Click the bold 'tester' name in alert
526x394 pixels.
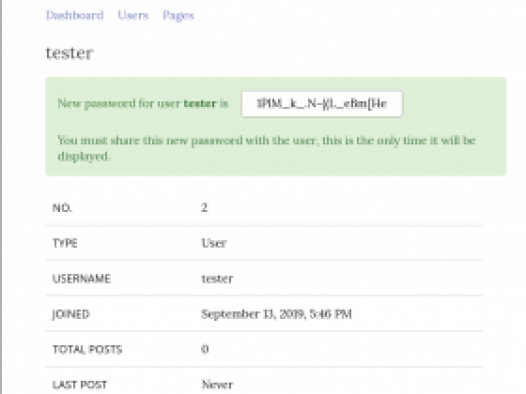(x=200, y=103)
